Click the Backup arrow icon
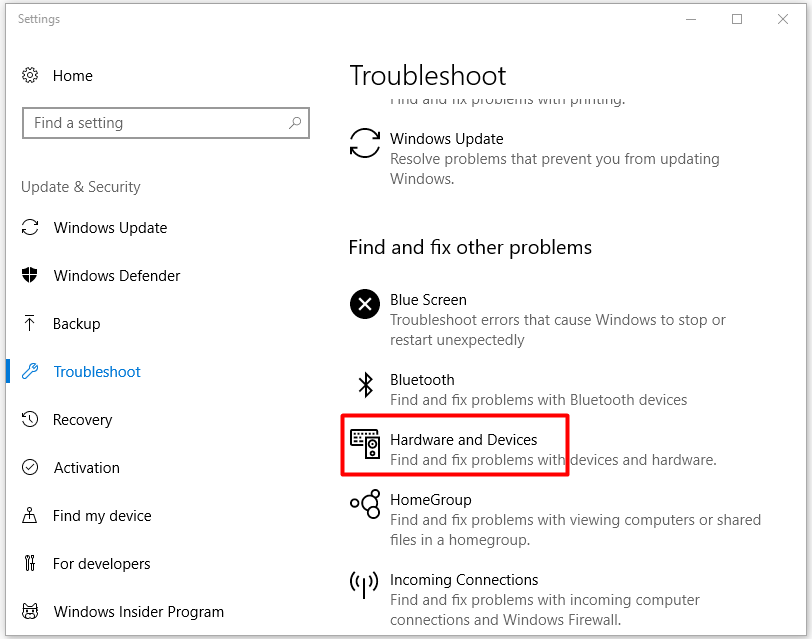The image size is (812, 639). pyautogui.click(x=30, y=324)
